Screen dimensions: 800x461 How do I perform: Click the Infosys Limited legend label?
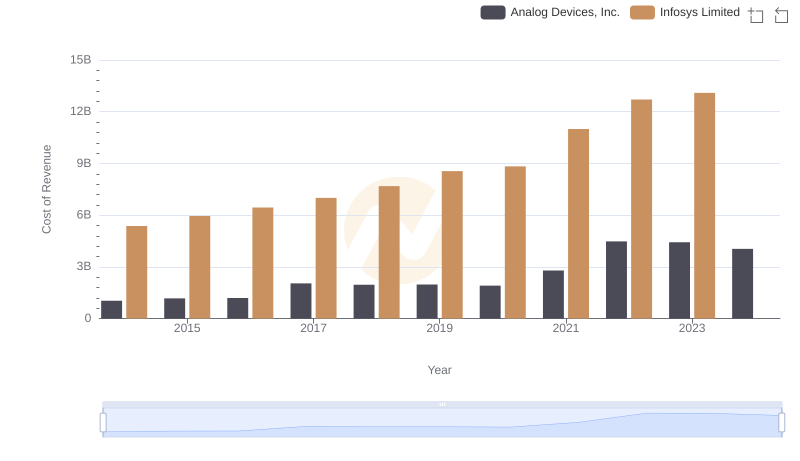699,12
